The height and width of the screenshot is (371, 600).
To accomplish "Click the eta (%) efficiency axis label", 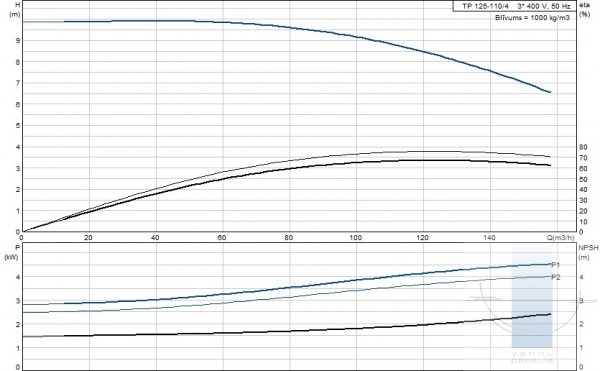I will [x=585, y=10].
